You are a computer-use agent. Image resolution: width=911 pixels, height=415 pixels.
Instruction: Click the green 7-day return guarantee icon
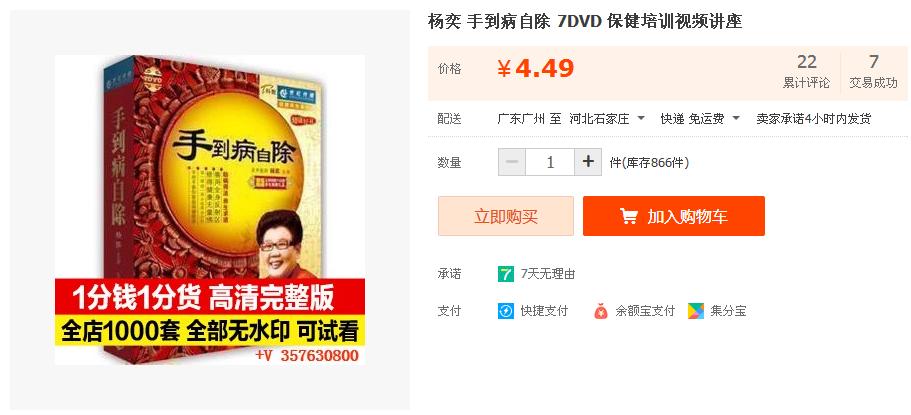(506, 274)
